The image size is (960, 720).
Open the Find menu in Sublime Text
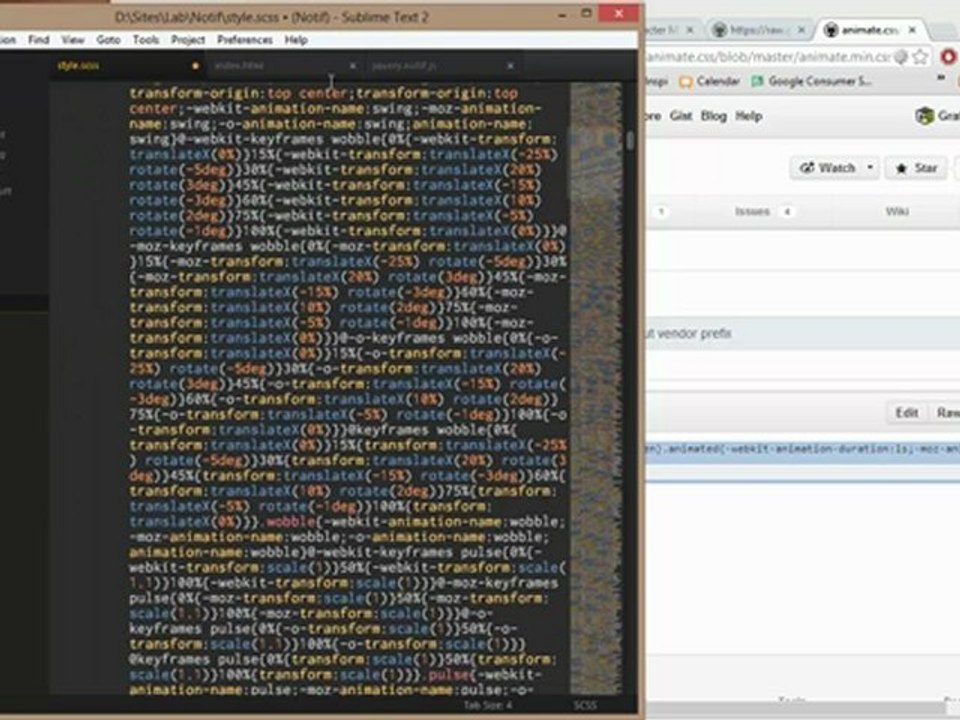click(39, 40)
